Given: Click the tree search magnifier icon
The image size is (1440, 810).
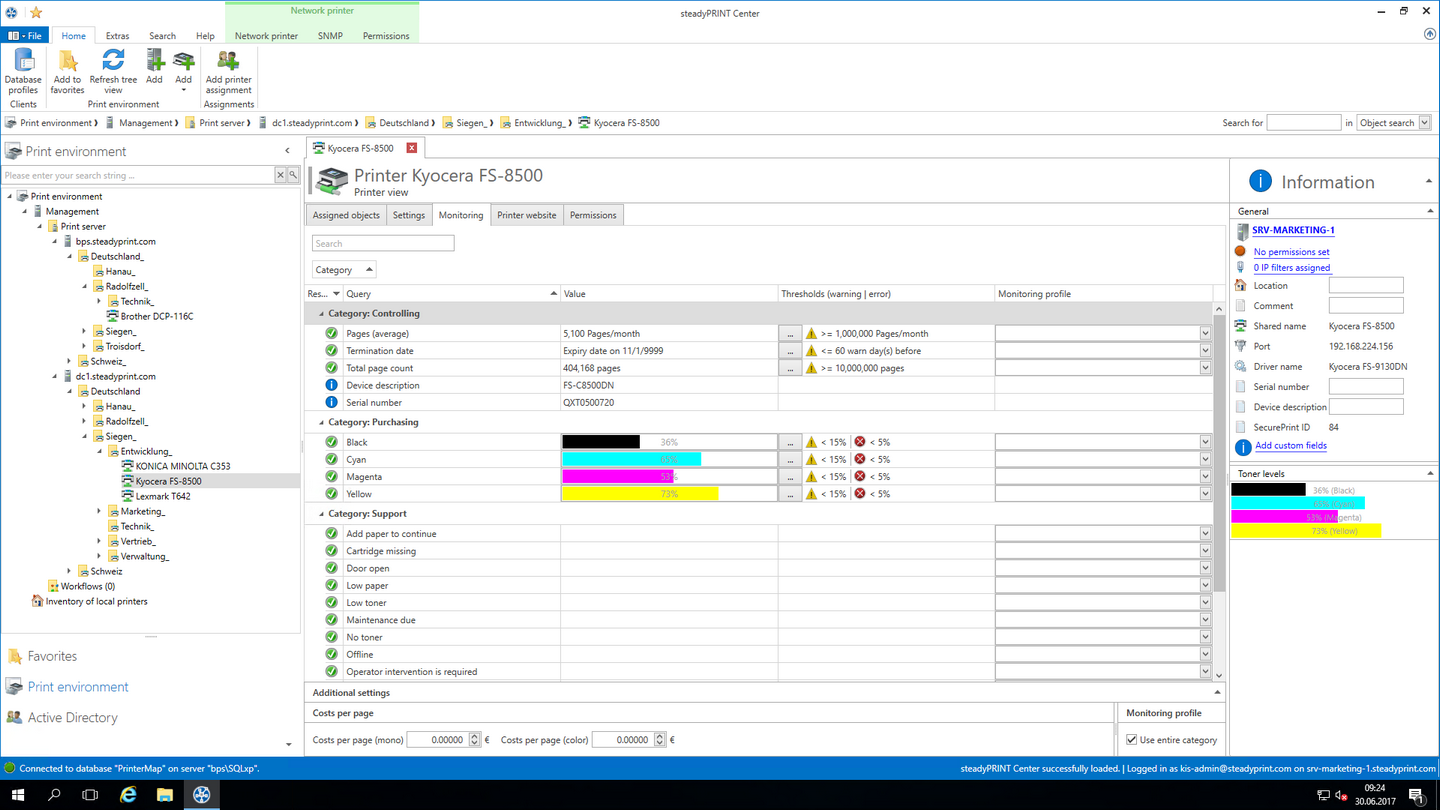Looking at the screenshot, I should click(x=293, y=175).
